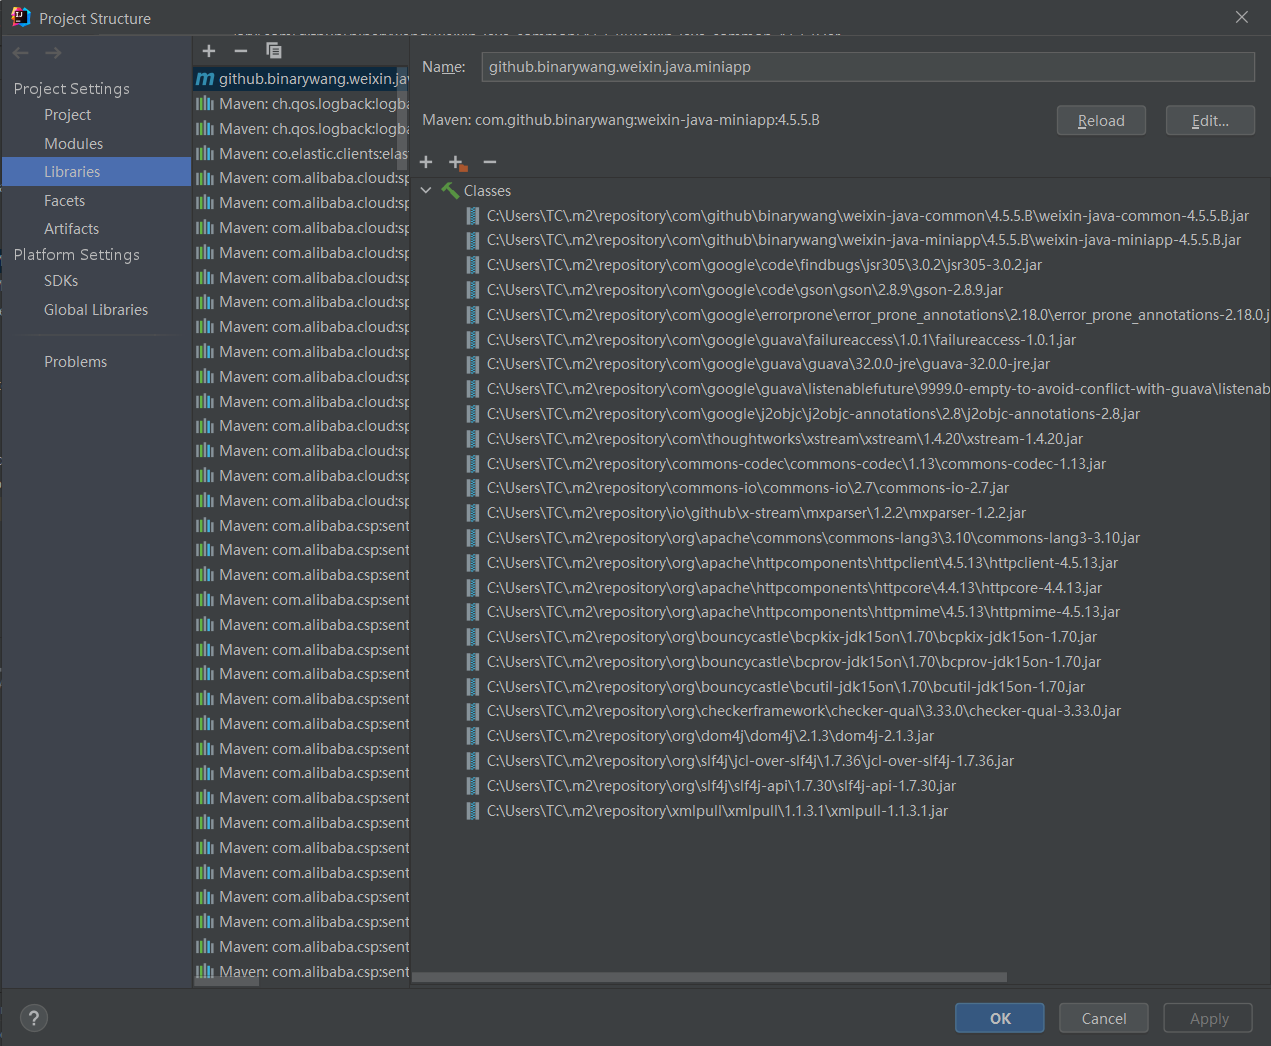This screenshot has width=1271, height=1046.
Task: Click jar icon of xmlpull-1.1.3.1.jar
Action: 473,811
